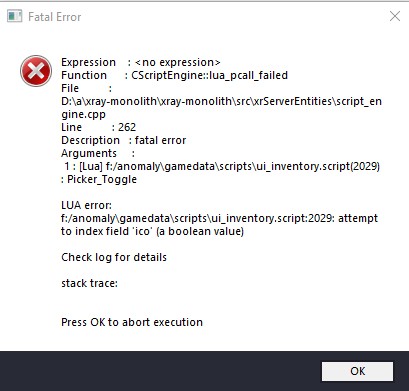409x391 pixels.
Task: Click the 'Line : 262' text
Action: [99, 127]
